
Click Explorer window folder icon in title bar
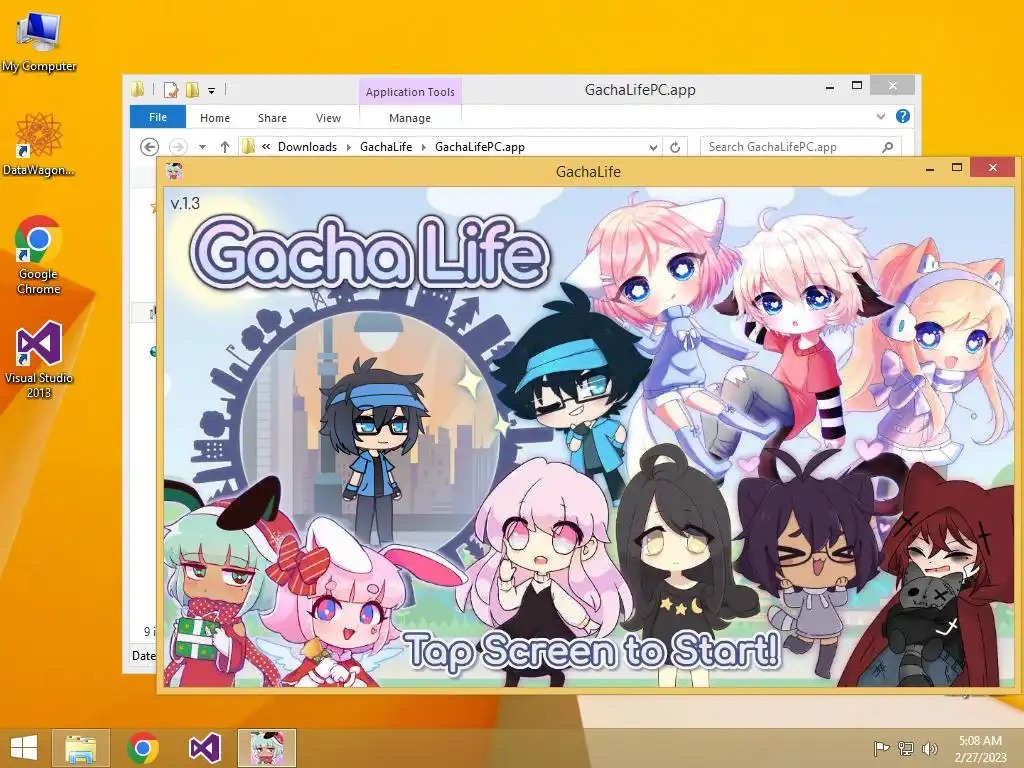137,89
